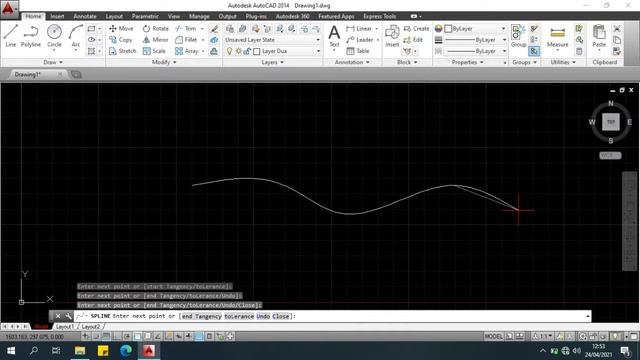Select the Line drawing tool

coord(11,36)
